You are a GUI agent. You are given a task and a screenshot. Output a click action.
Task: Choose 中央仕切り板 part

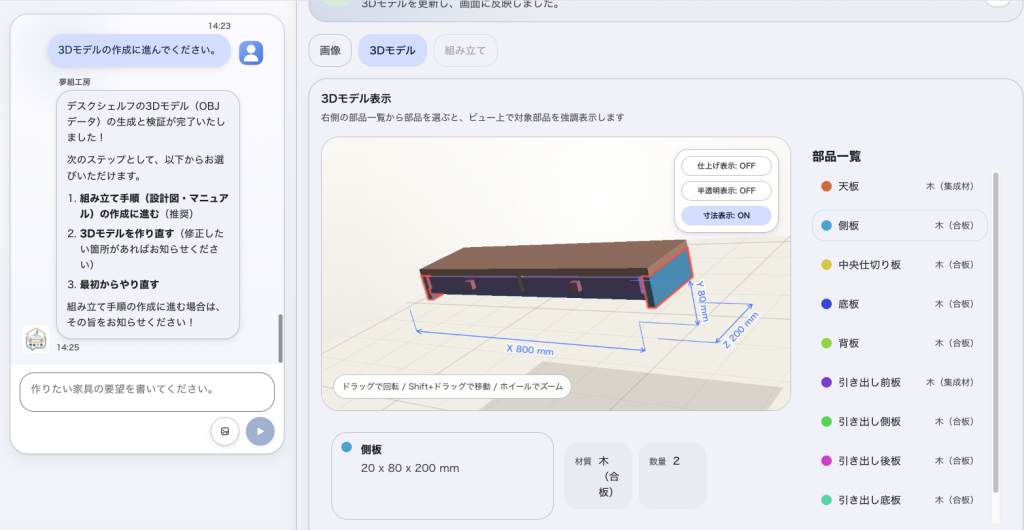pyautogui.click(x=899, y=265)
